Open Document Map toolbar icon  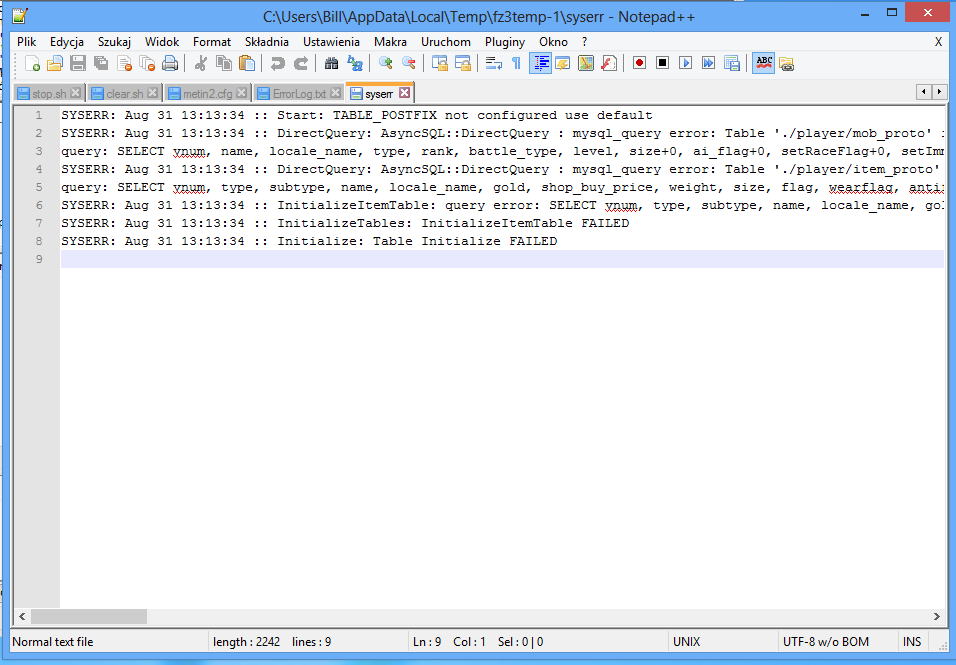pyautogui.click(x=586, y=63)
